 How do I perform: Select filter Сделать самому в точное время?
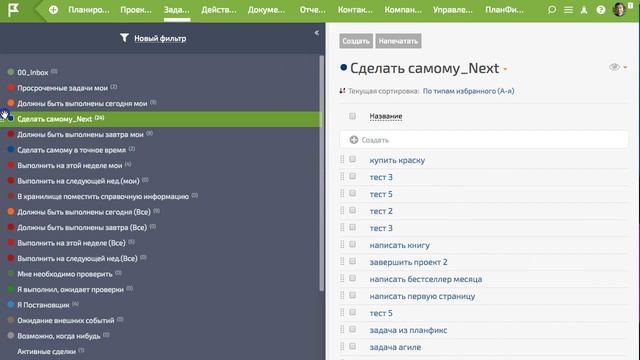click(x=71, y=150)
